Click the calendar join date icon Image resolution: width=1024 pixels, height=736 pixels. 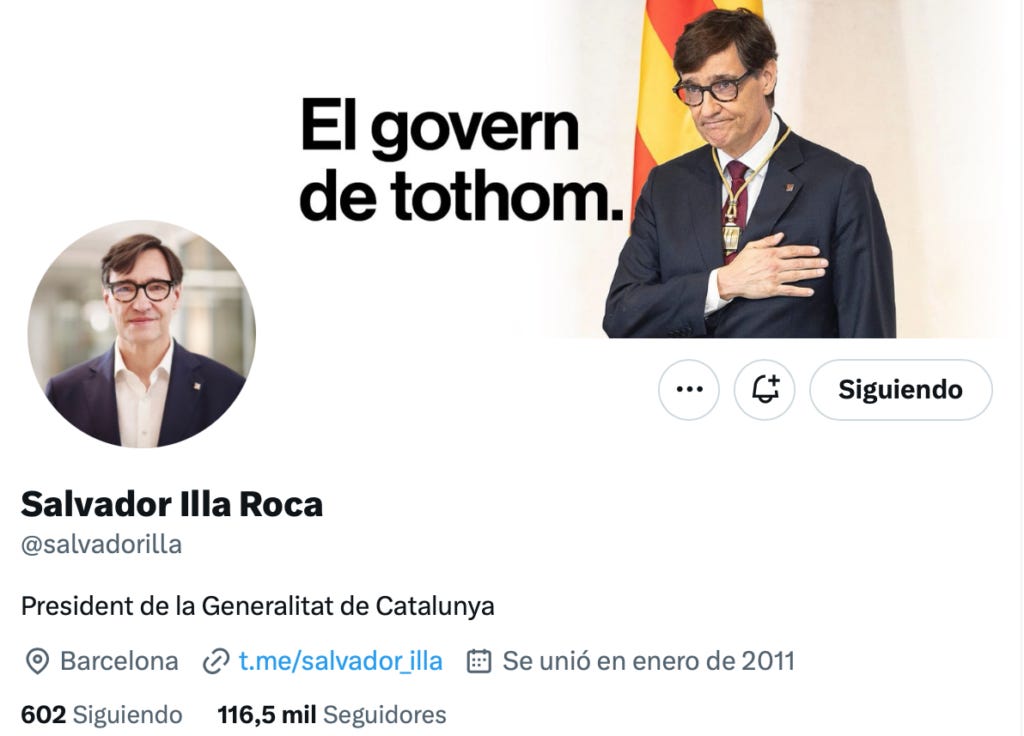(x=479, y=661)
